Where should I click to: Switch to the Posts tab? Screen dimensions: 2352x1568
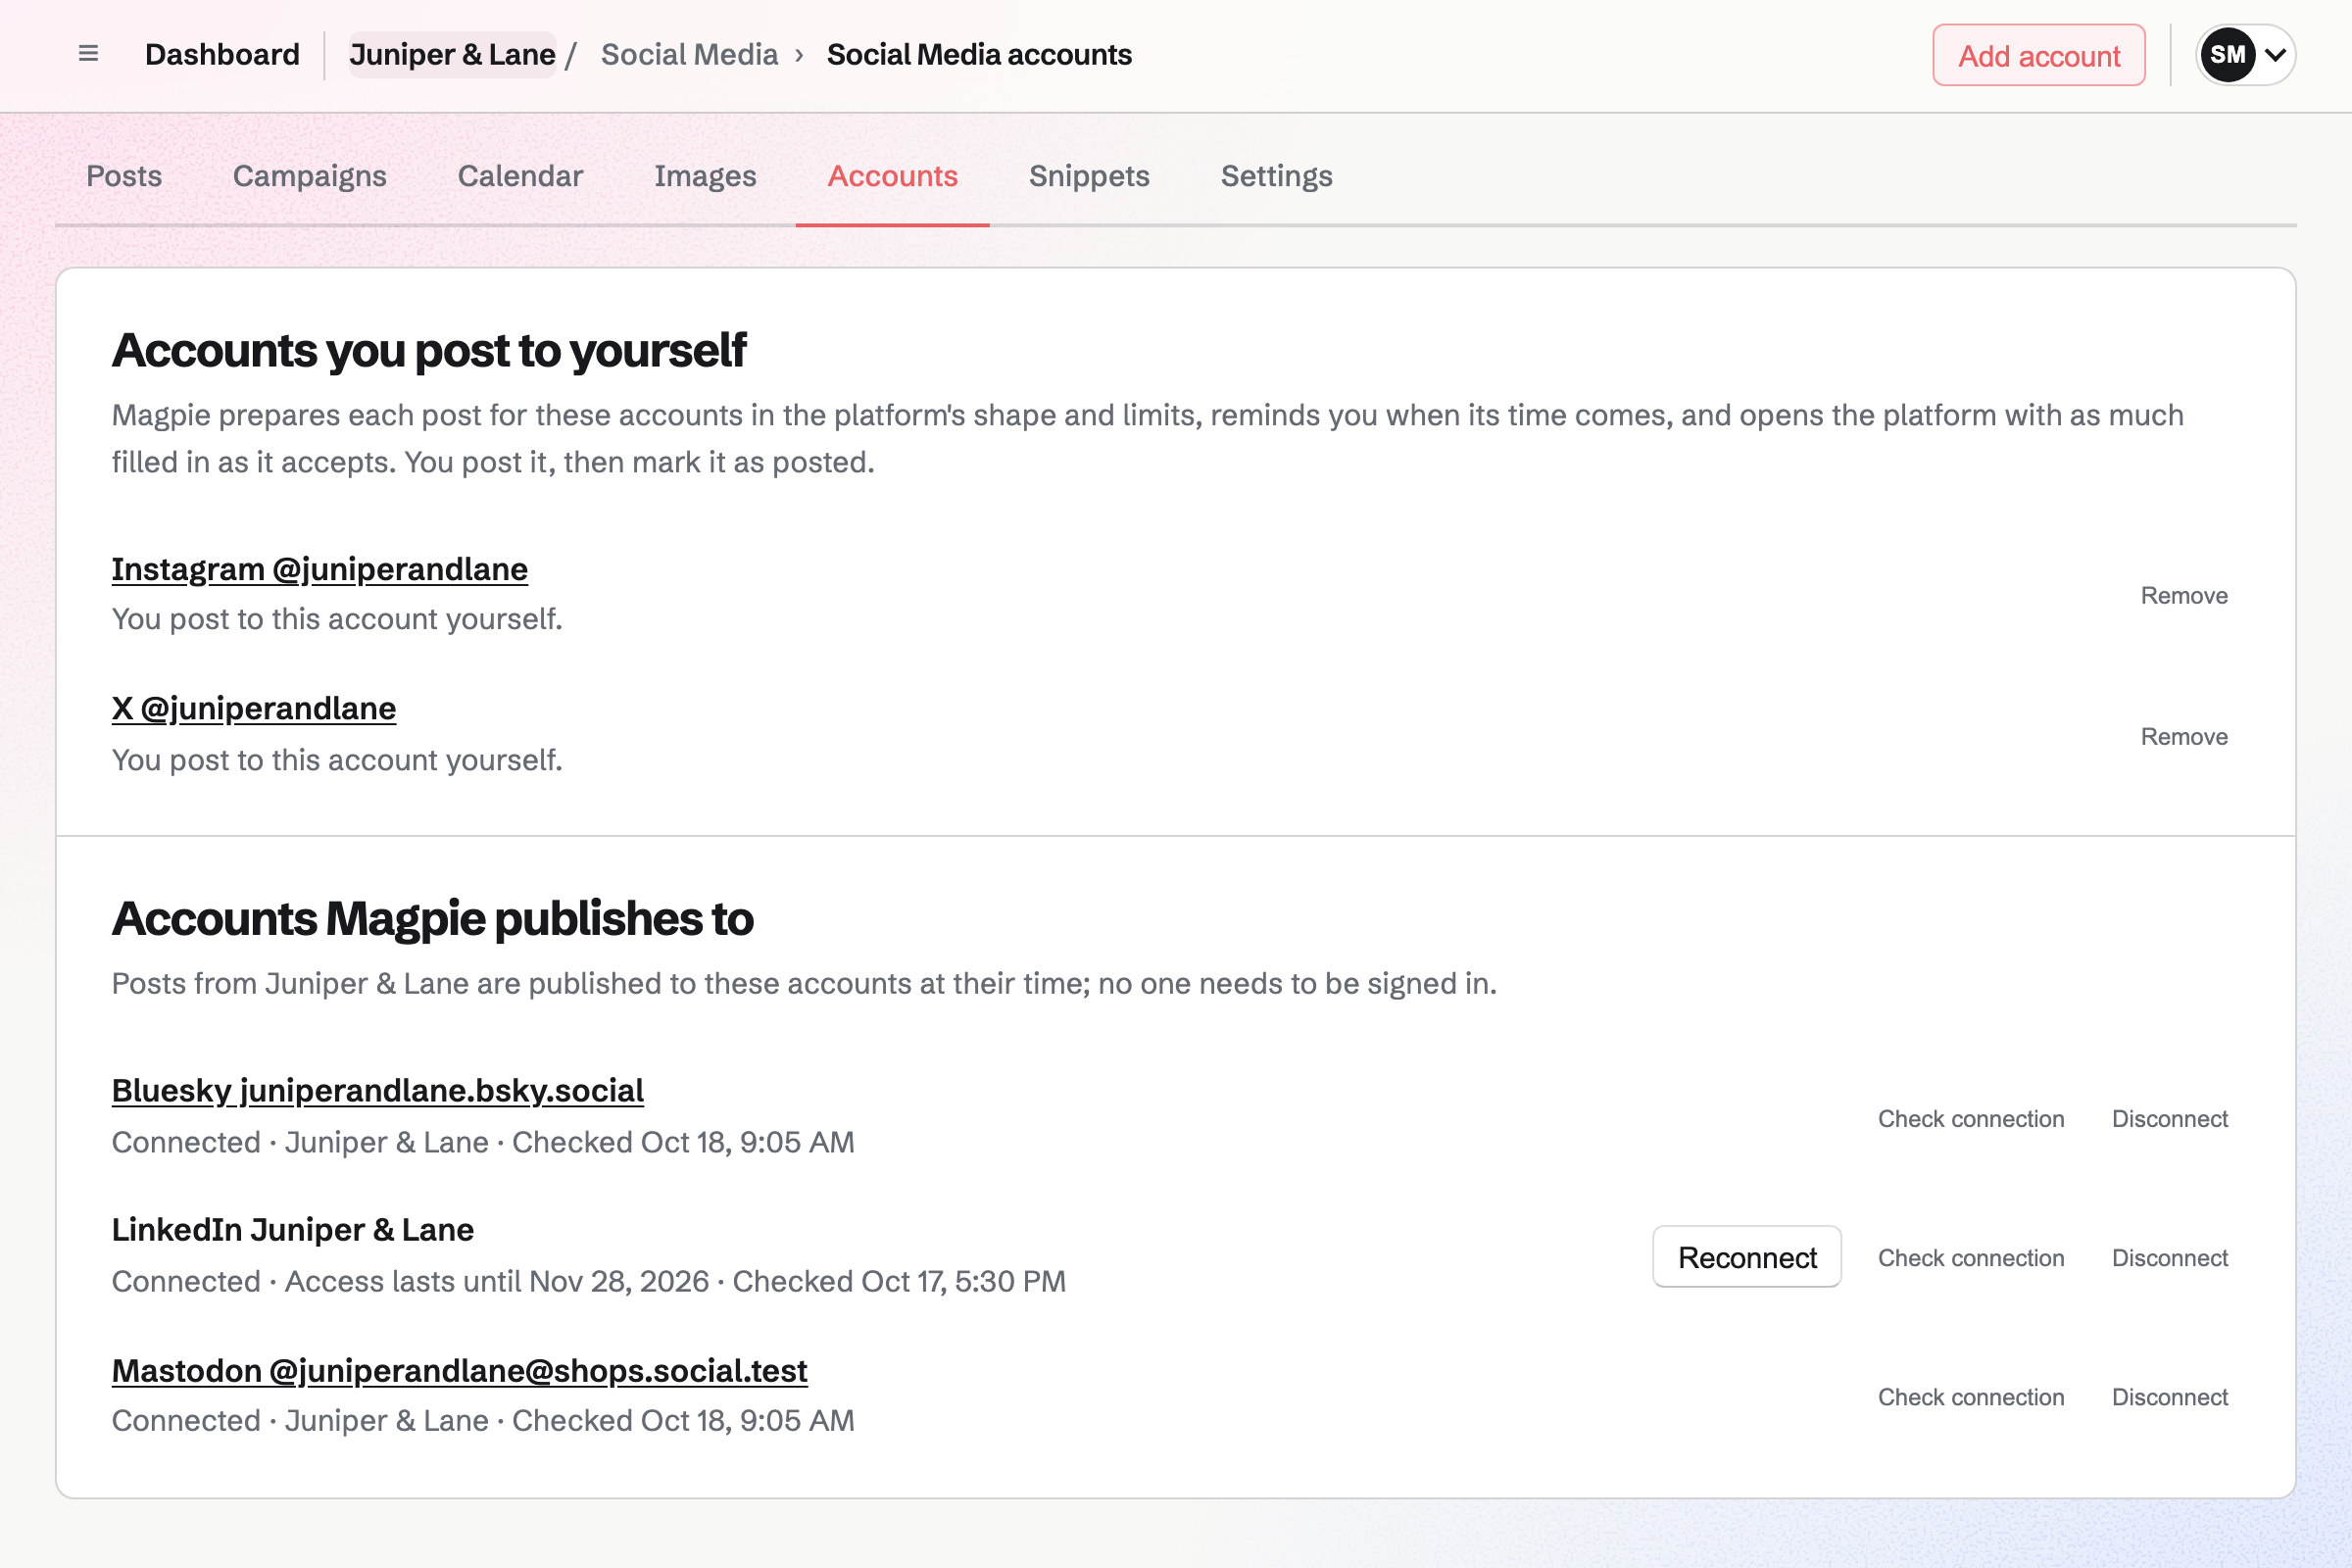pos(124,176)
